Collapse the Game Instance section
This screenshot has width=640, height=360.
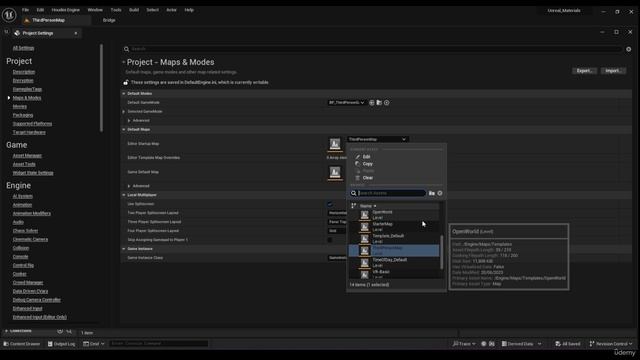click(124, 249)
